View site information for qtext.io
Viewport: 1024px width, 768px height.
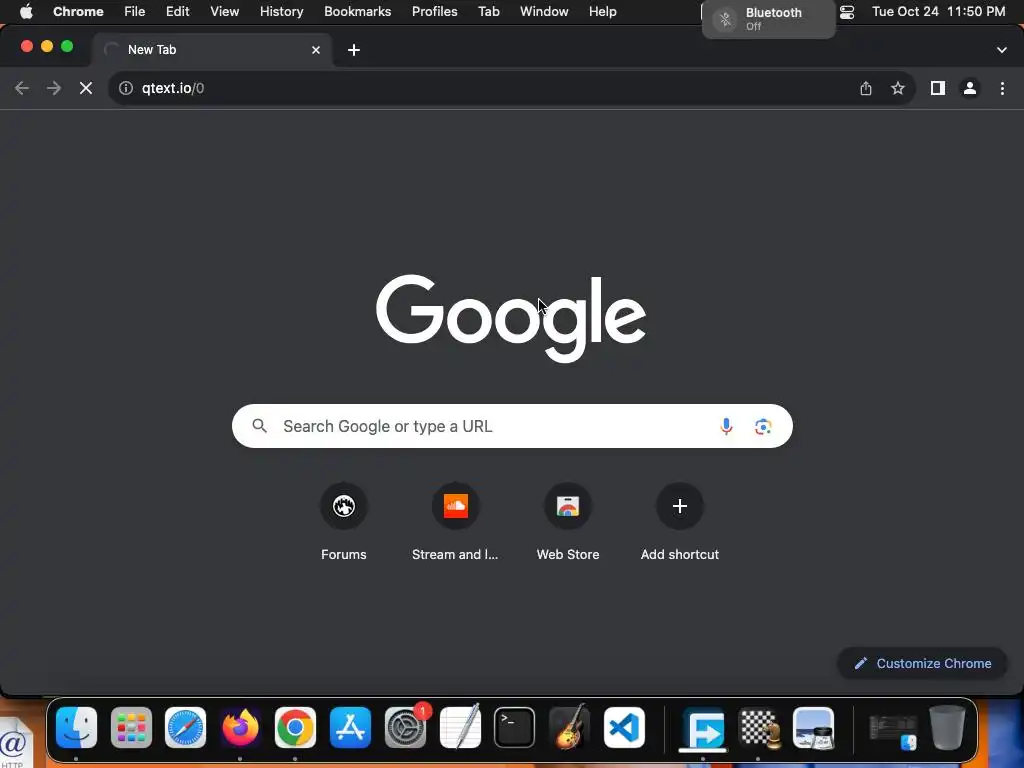coord(126,88)
